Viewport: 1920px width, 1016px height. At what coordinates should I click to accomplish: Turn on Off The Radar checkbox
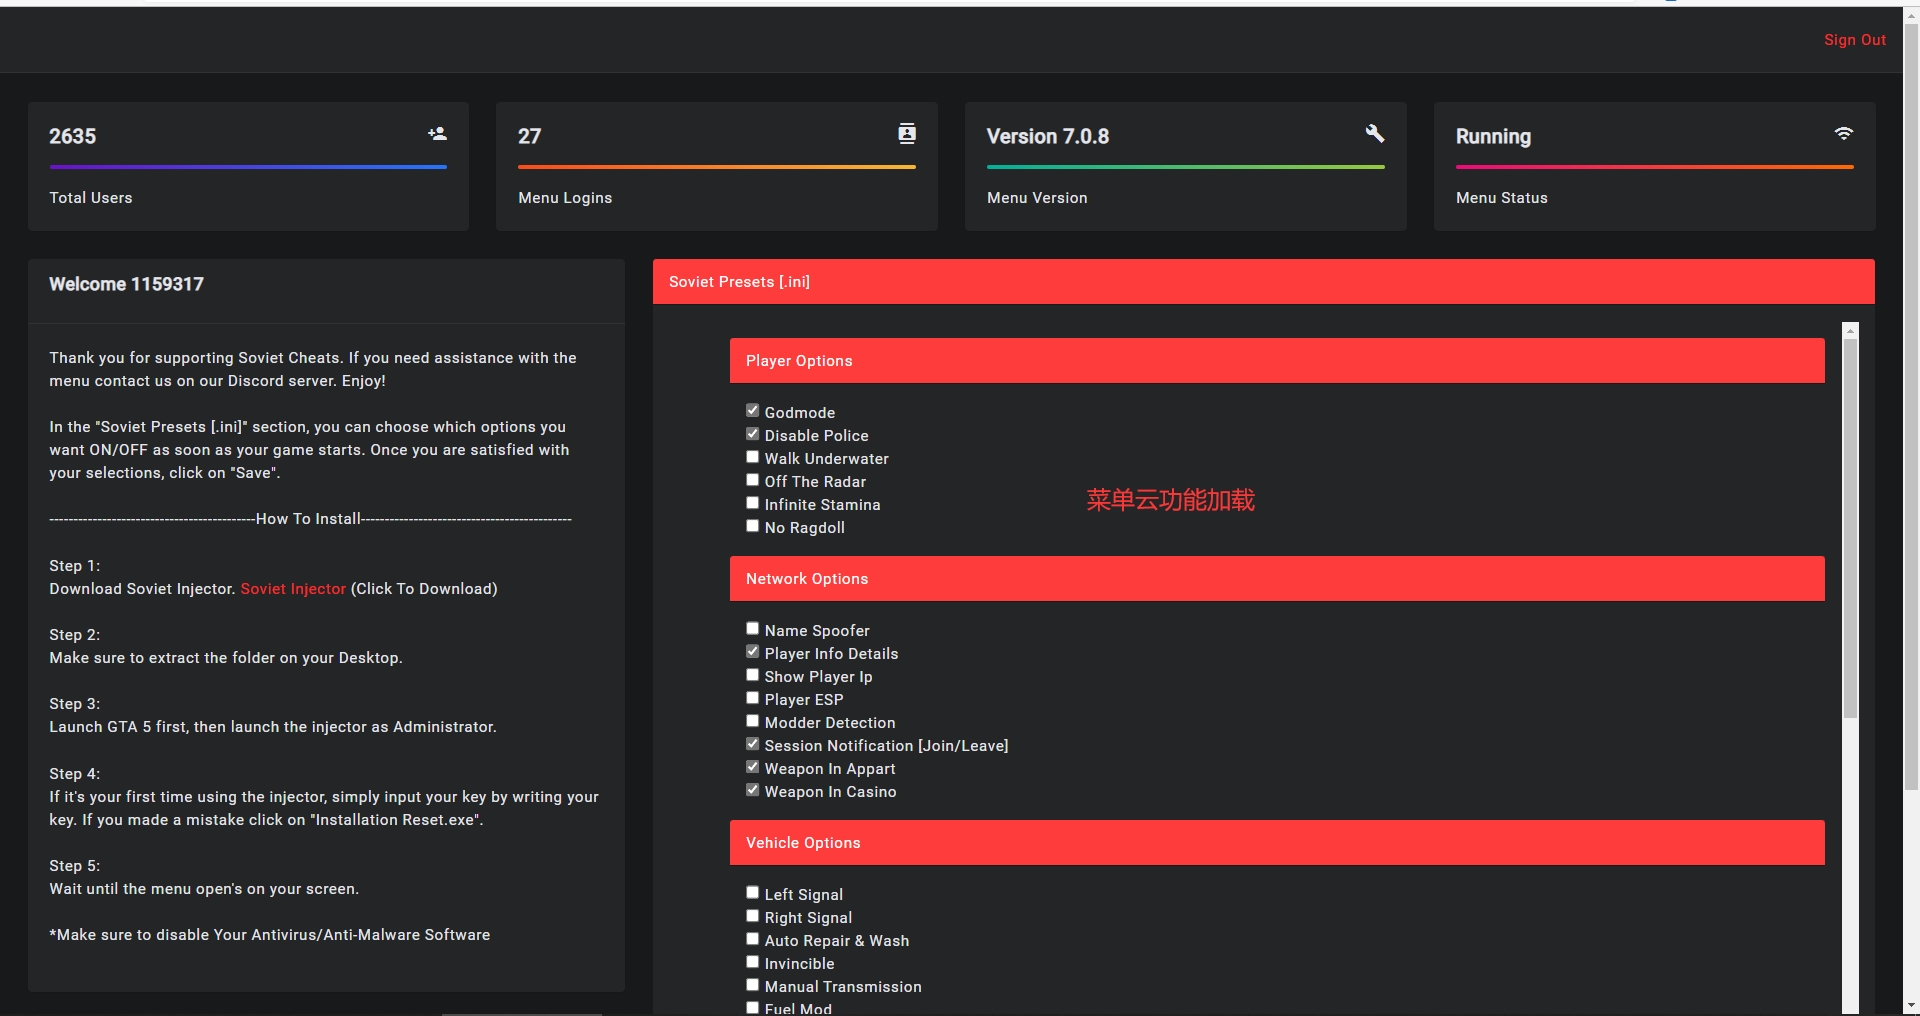[x=753, y=480]
